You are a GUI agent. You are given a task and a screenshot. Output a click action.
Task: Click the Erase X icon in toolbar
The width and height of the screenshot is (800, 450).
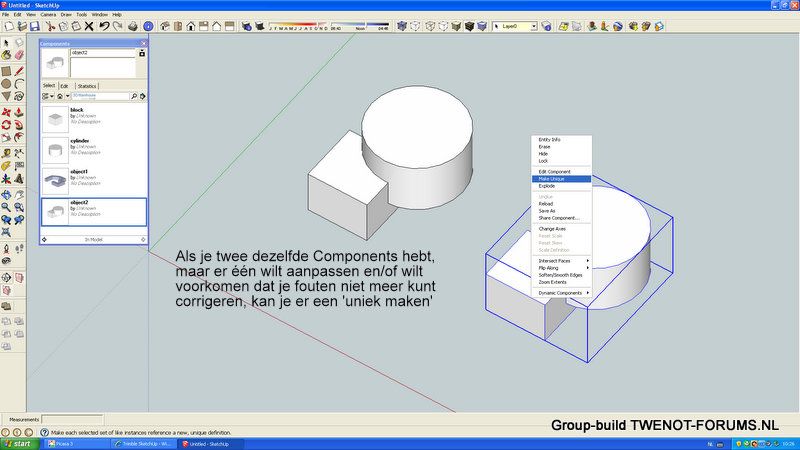point(89,26)
